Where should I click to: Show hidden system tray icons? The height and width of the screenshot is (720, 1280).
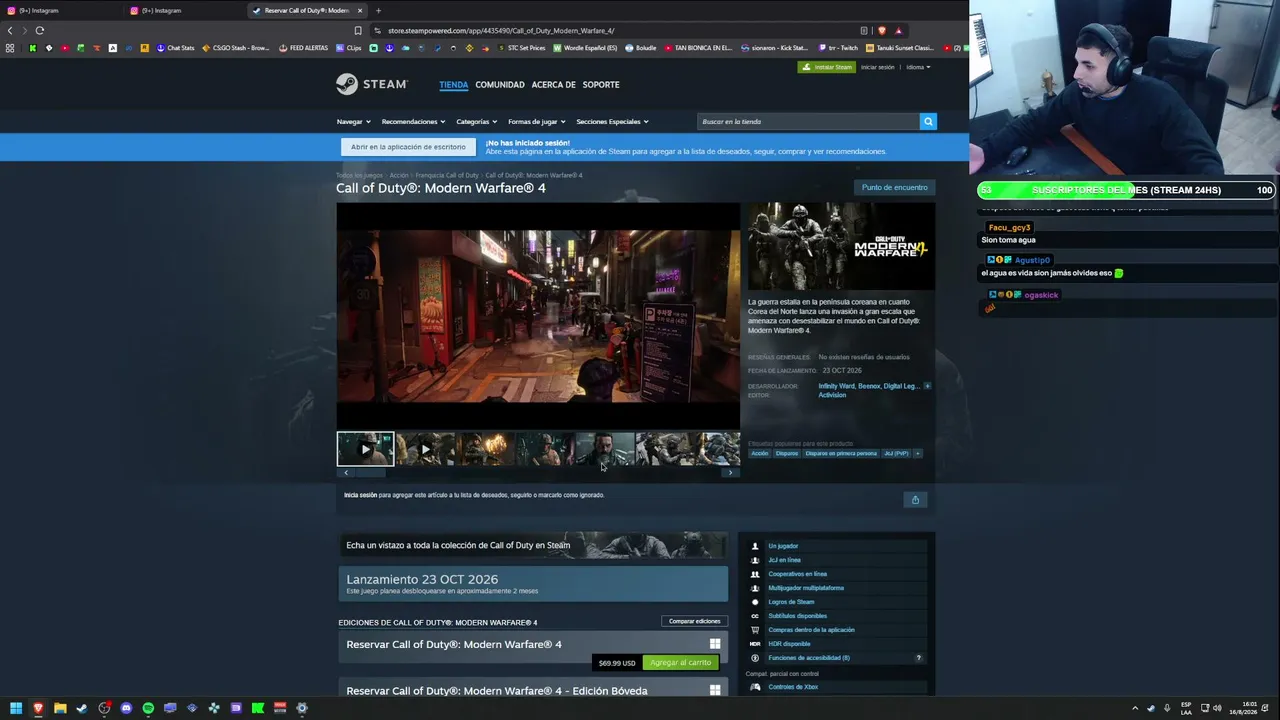(x=1134, y=708)
